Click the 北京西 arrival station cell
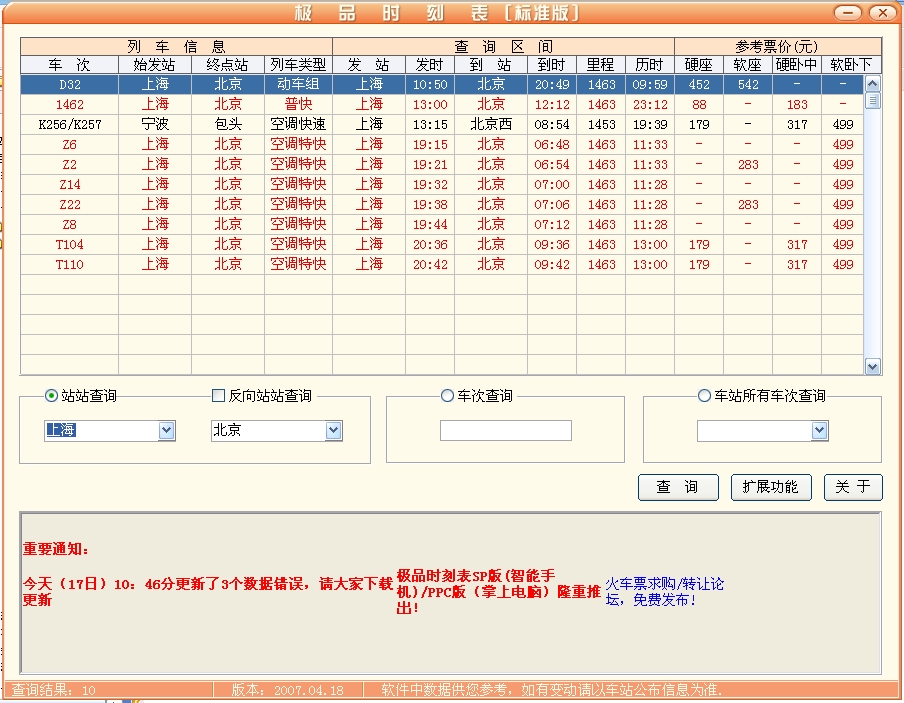The width and height of the screenshot is (904, 703). (x=491, y=125)
